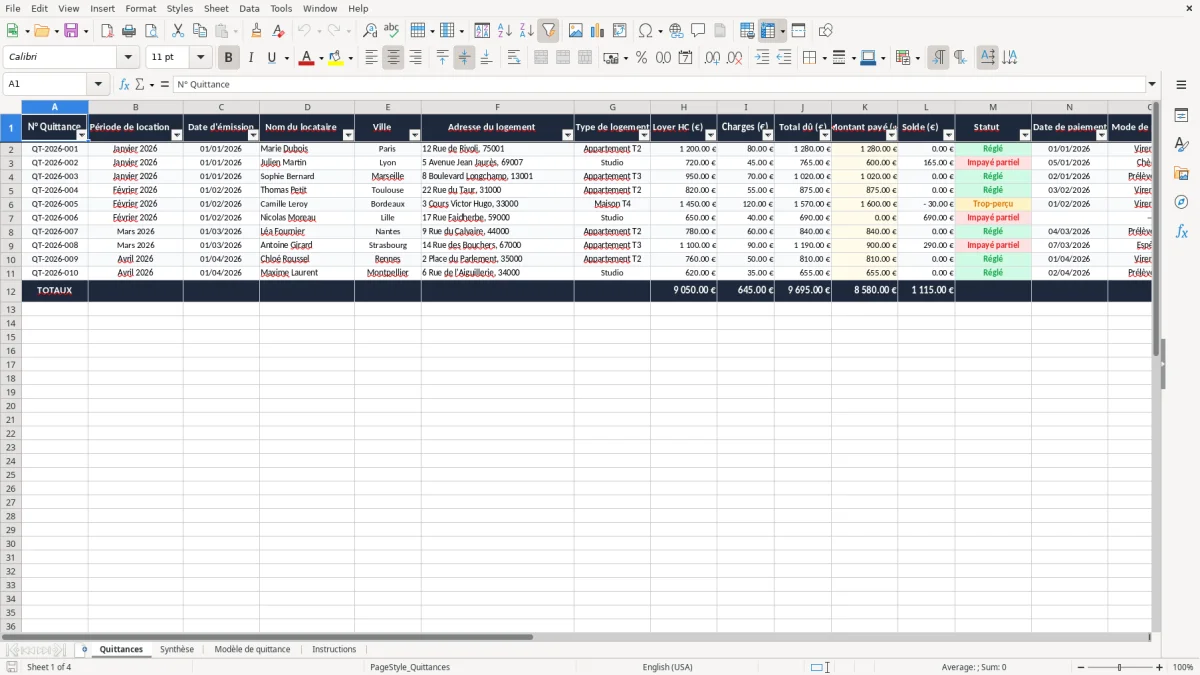Export directly as PDF
The height and width of the screenshot is (675, 1200).
tap(107, 31)
